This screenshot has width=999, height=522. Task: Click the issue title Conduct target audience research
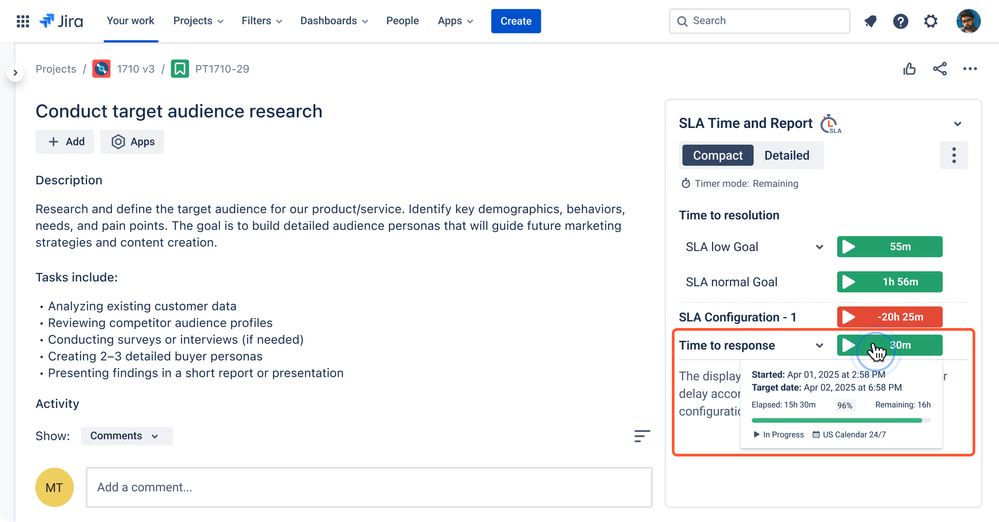coord(179,111)
